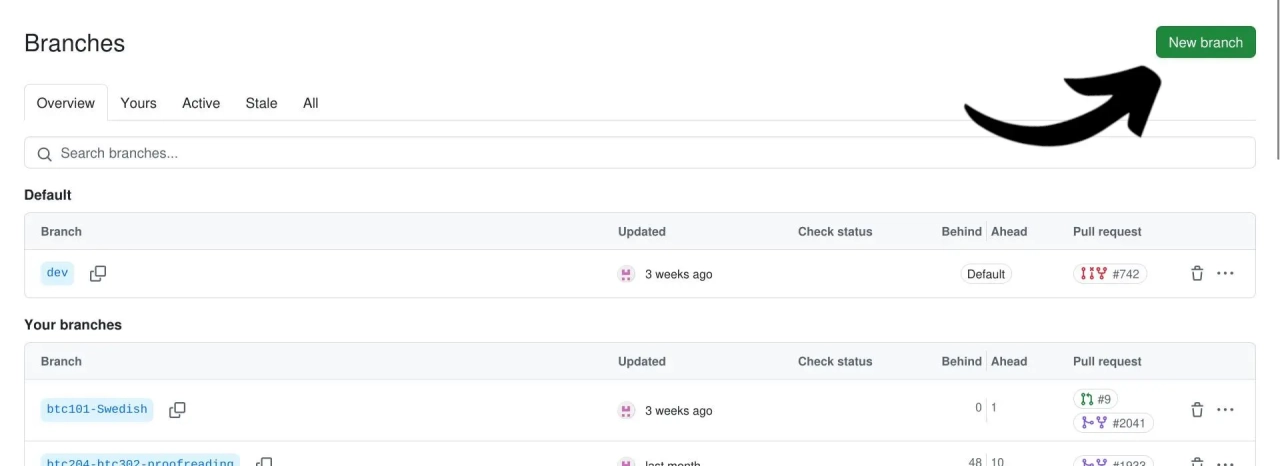Click the green New branch button
Image resolution: width=1280 pixels, height=466 pixels.
tap(1205, 42)
